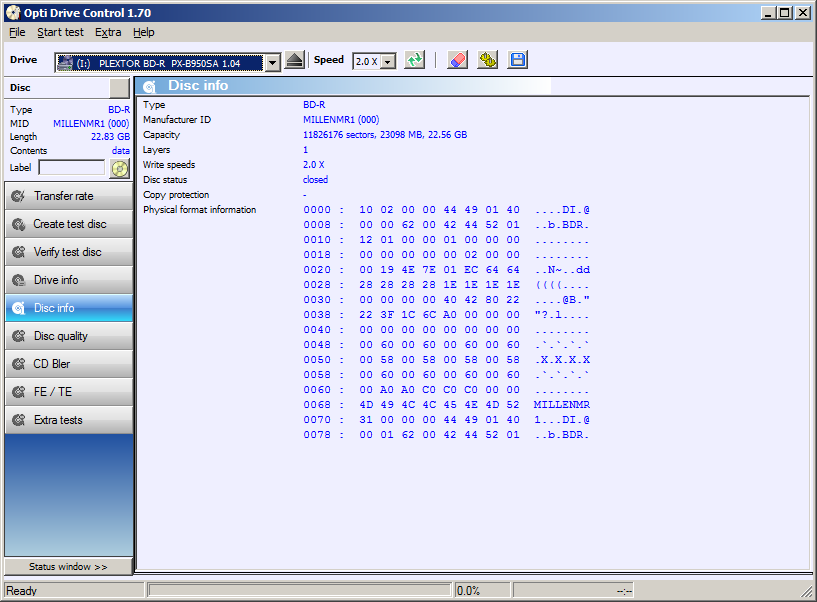Open the options gear icon in toolbar
The image size is (817, 602).
click(x=487, y=60)
